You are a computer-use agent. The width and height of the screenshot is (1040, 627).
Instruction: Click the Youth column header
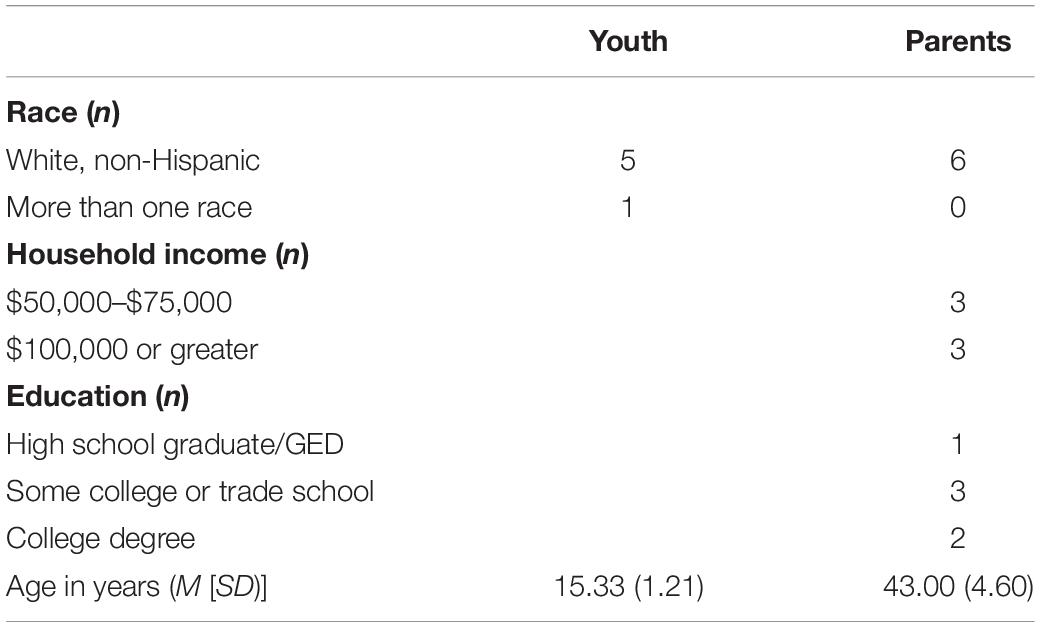pyautogui.click(x=627, y=41)
